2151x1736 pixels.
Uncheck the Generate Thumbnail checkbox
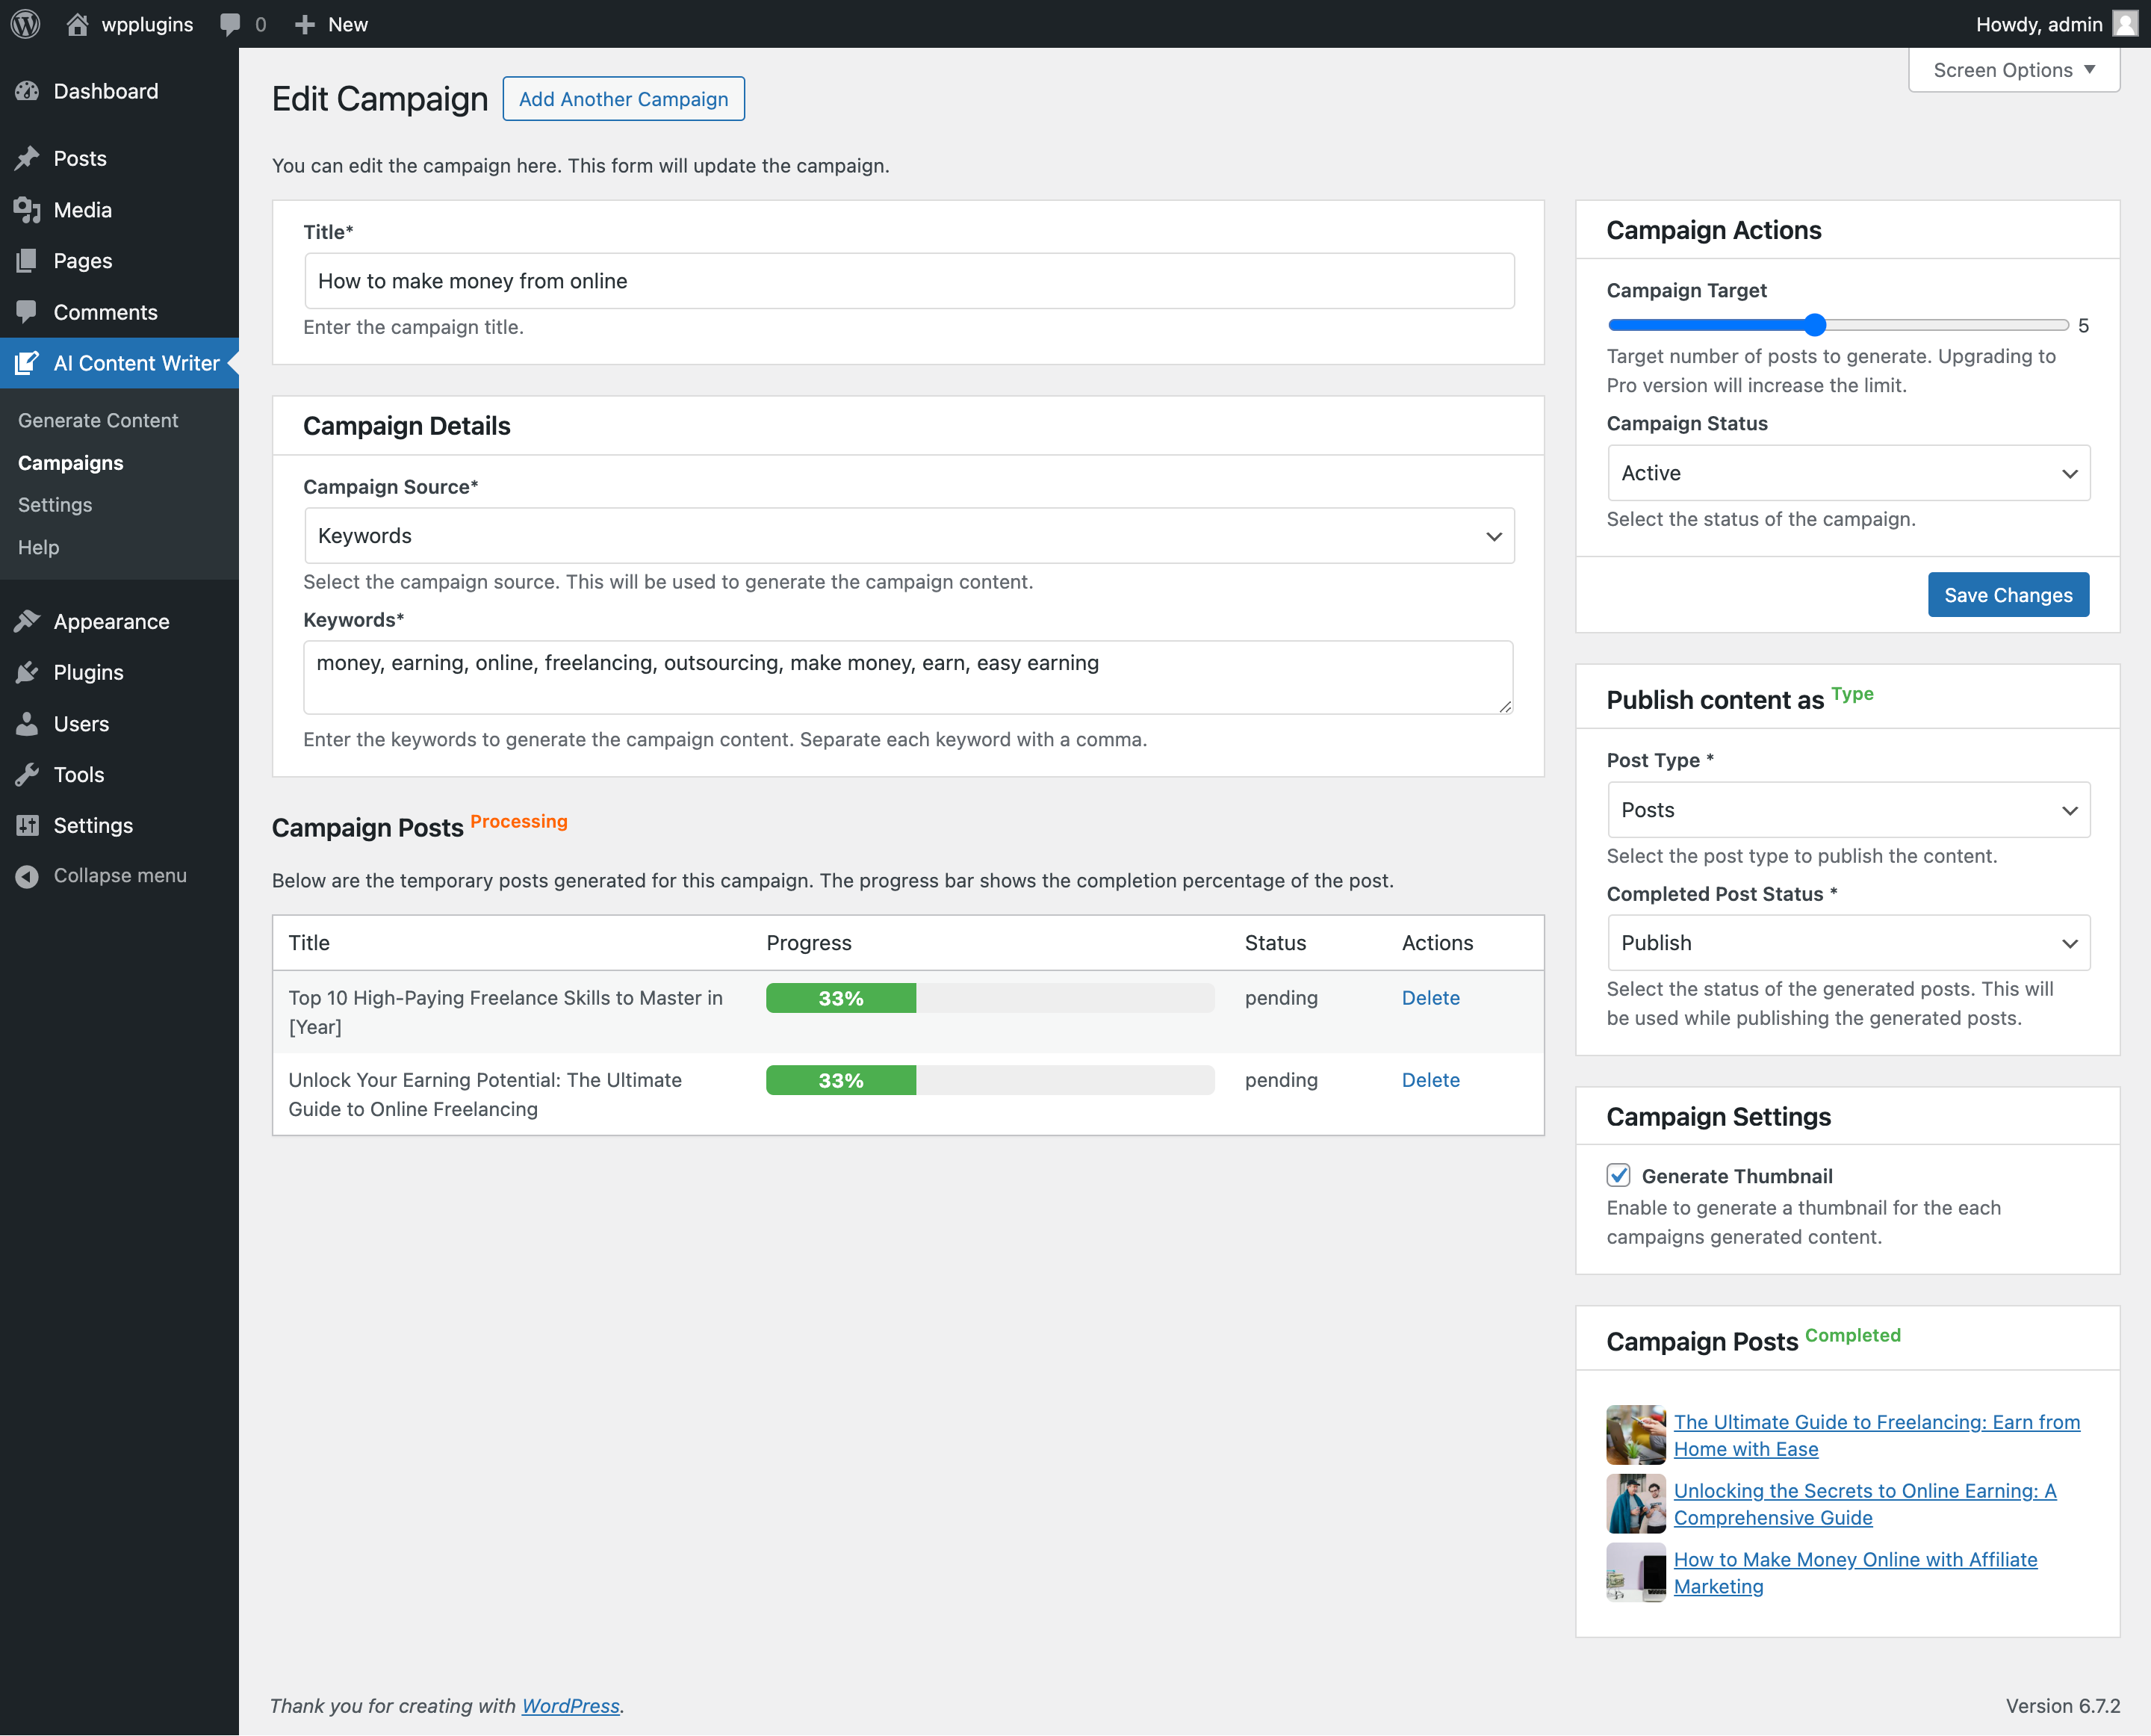tap(1618, 1175)
